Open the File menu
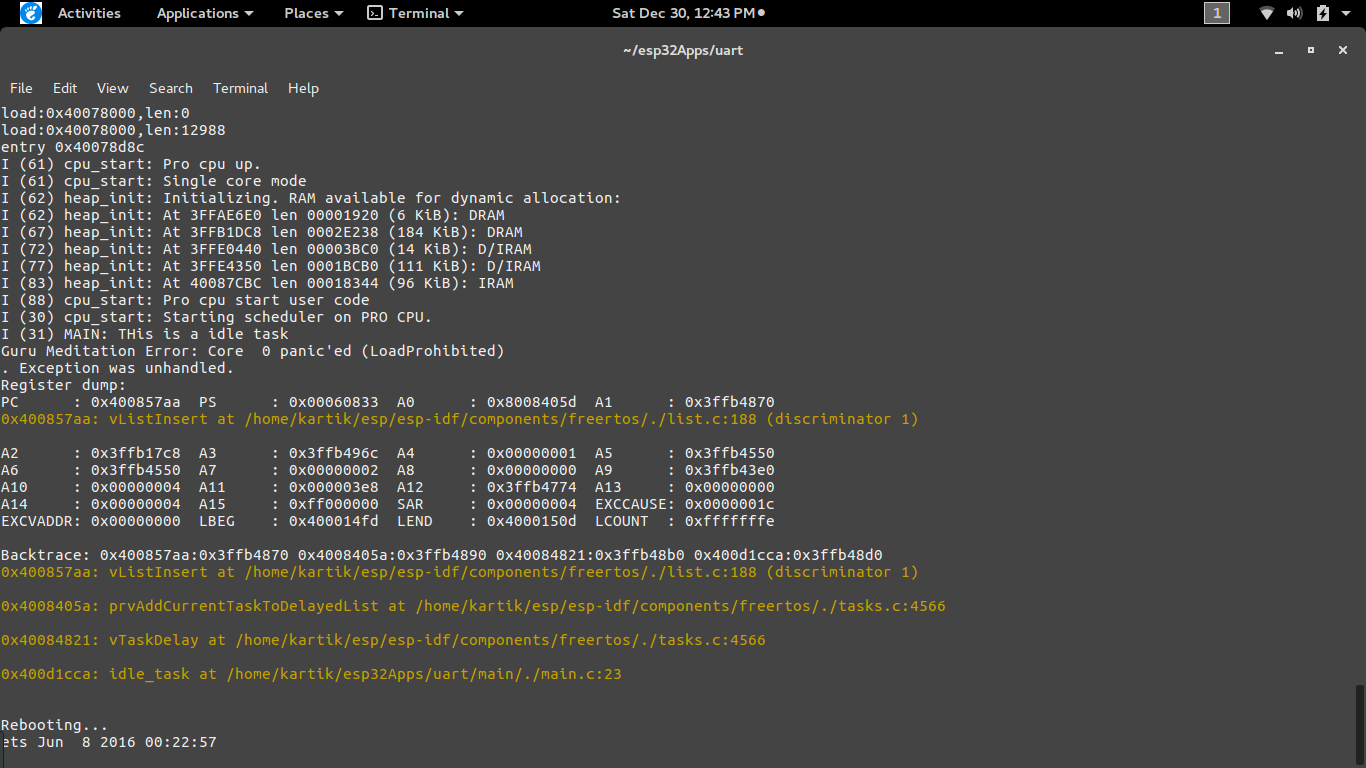 (x=21, y=88)
